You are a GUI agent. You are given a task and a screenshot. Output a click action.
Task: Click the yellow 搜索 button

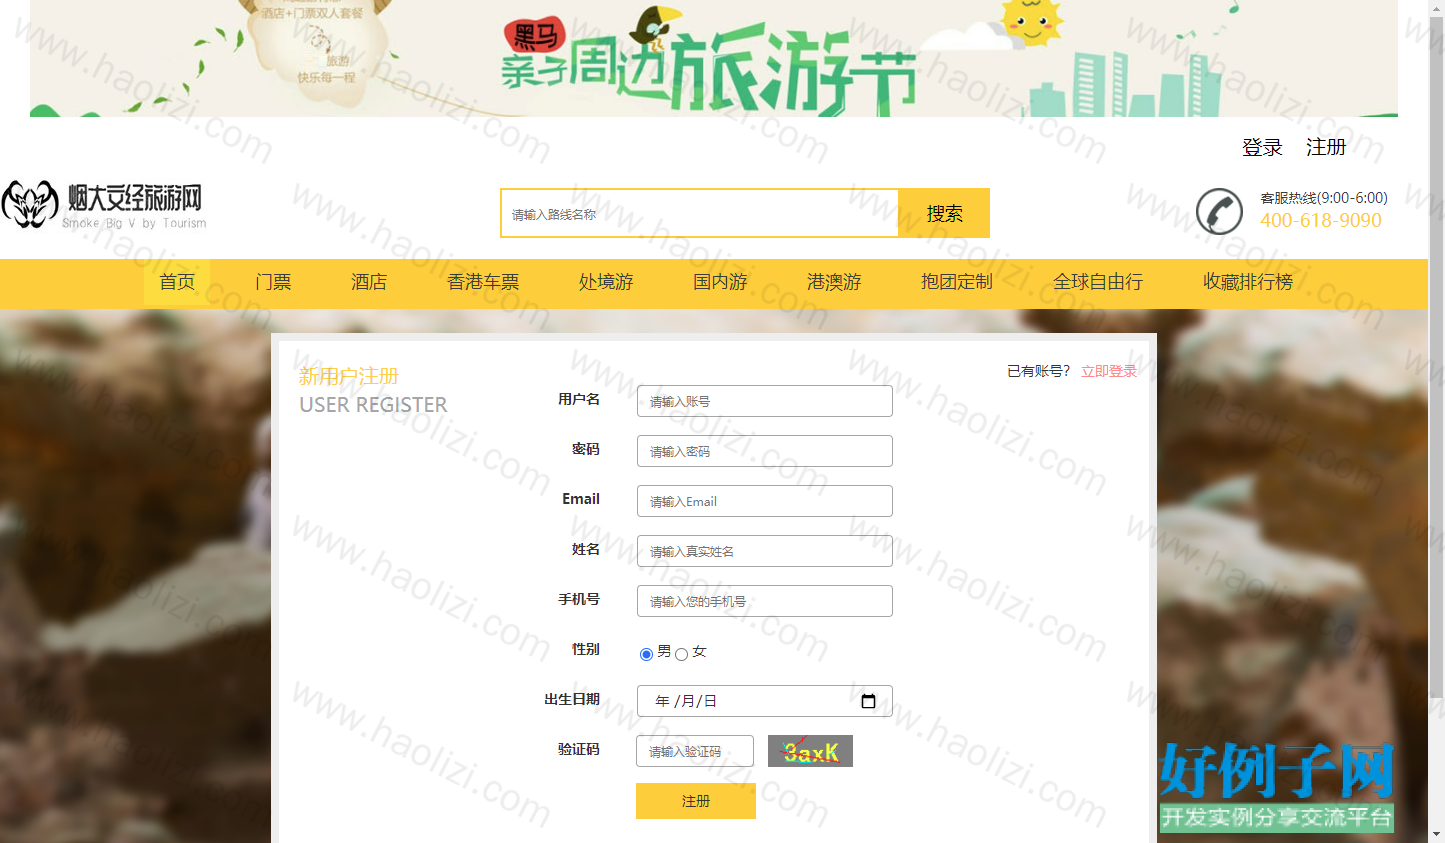944,213
